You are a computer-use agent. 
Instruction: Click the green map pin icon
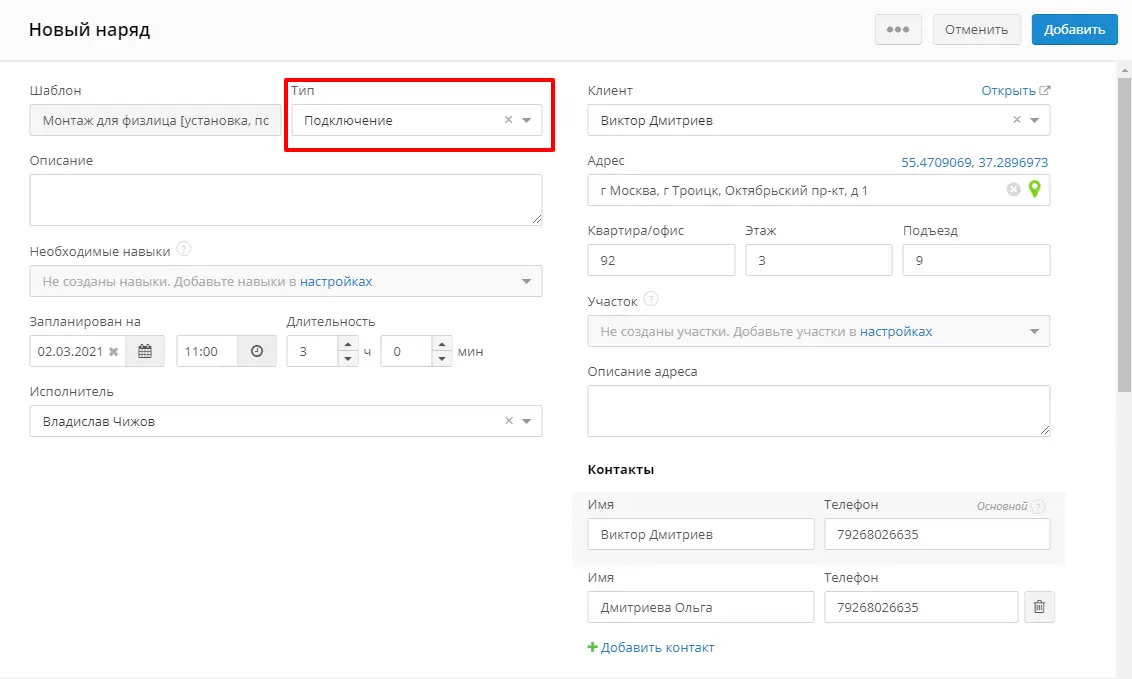pos(1035,189)
